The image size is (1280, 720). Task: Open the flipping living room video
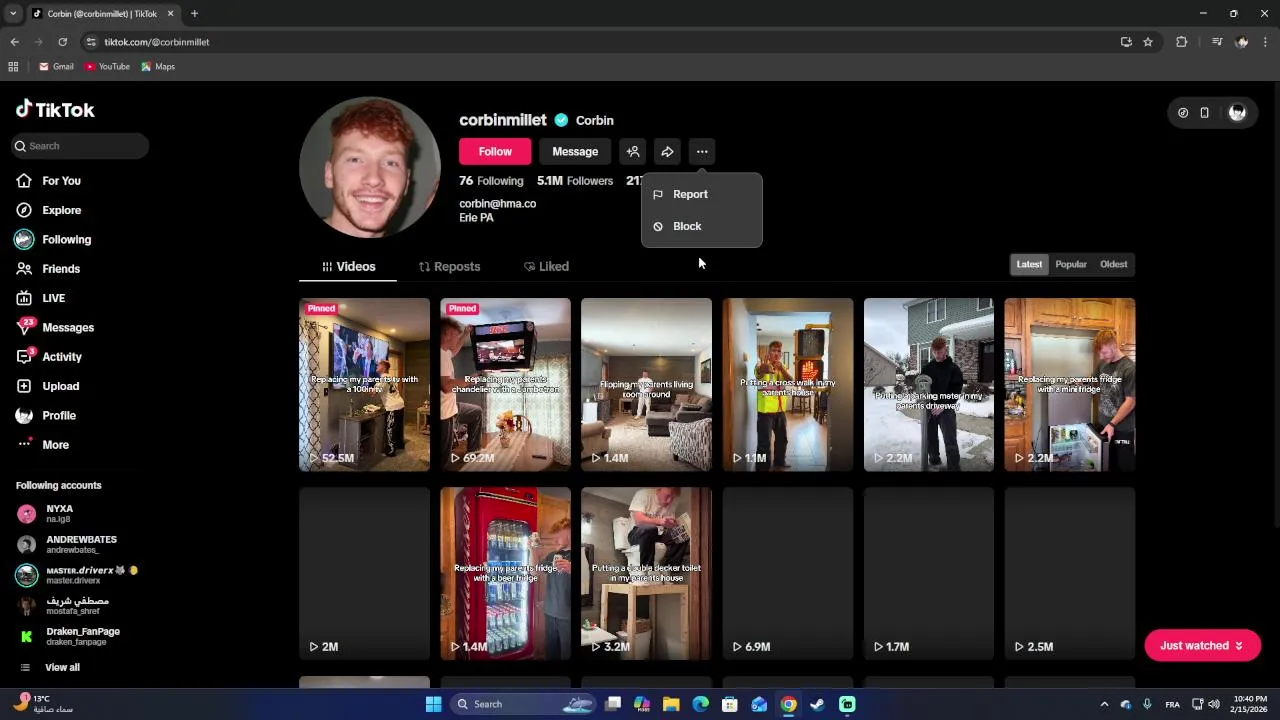tap(646, 384)
